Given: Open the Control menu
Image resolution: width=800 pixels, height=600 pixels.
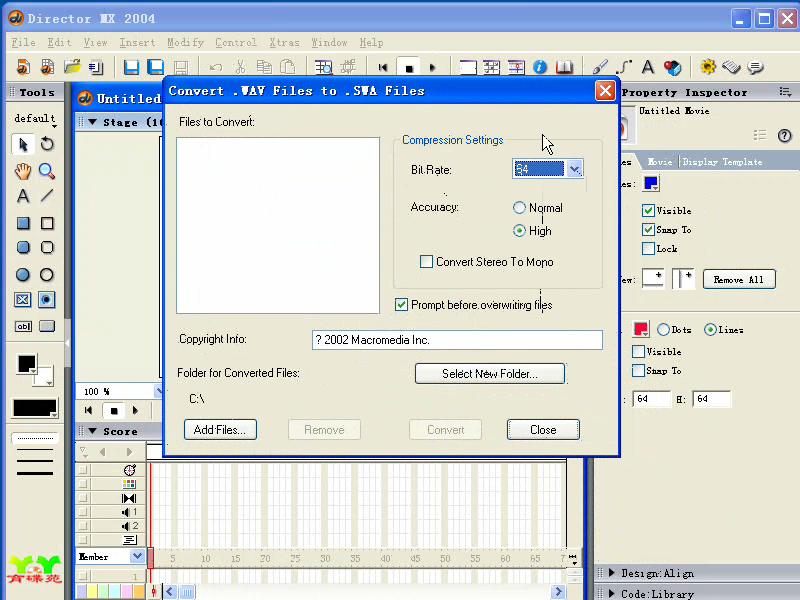Looking at the screenshot, I should point(235,42).
